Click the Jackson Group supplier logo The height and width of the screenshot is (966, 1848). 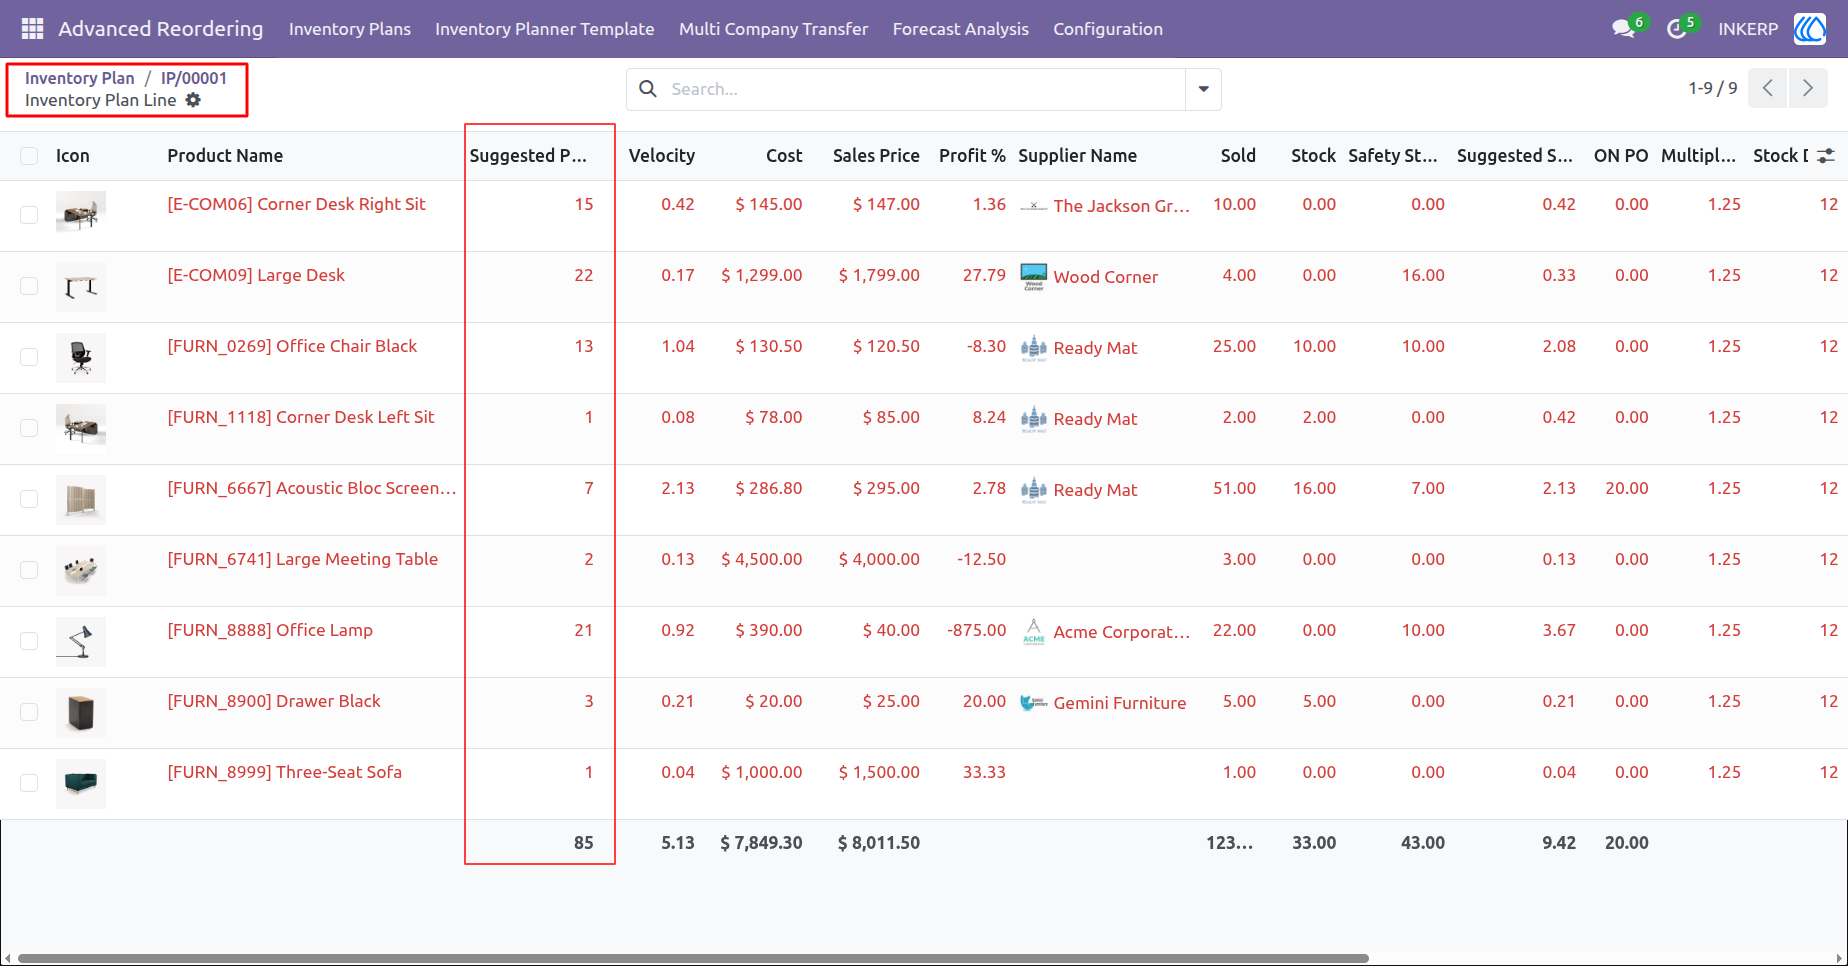pos(1034,206)
